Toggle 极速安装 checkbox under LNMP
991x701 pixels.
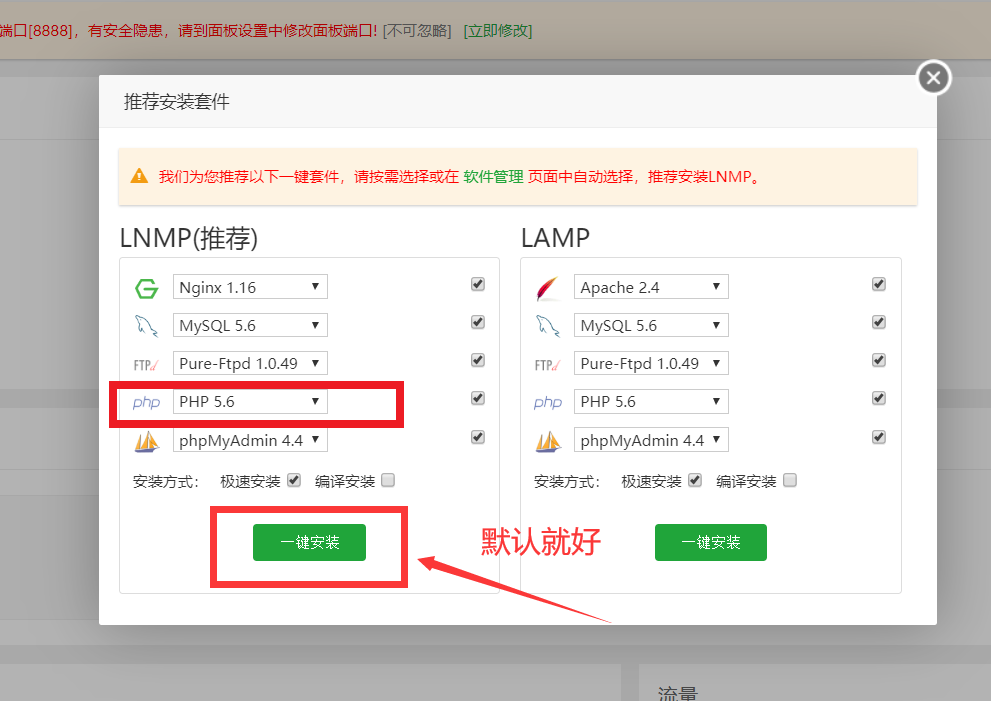(x=294, y=480)
